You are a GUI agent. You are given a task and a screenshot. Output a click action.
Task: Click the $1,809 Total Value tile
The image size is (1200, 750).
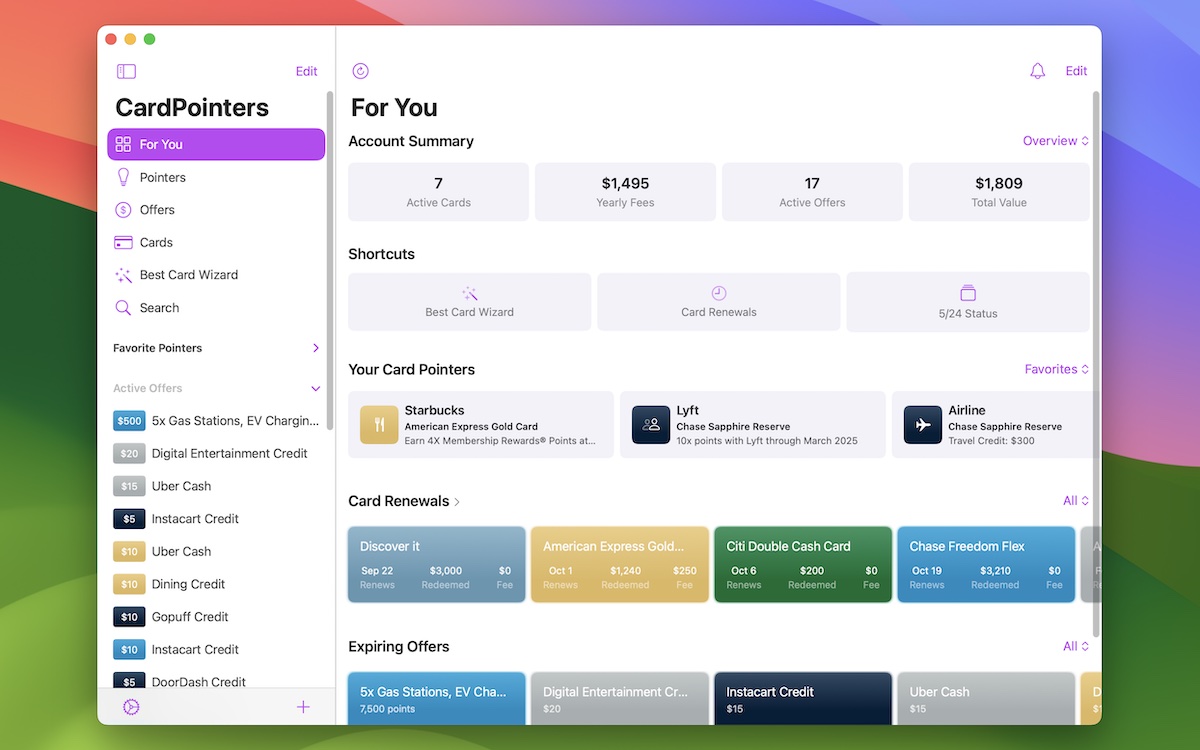point(999,192)
